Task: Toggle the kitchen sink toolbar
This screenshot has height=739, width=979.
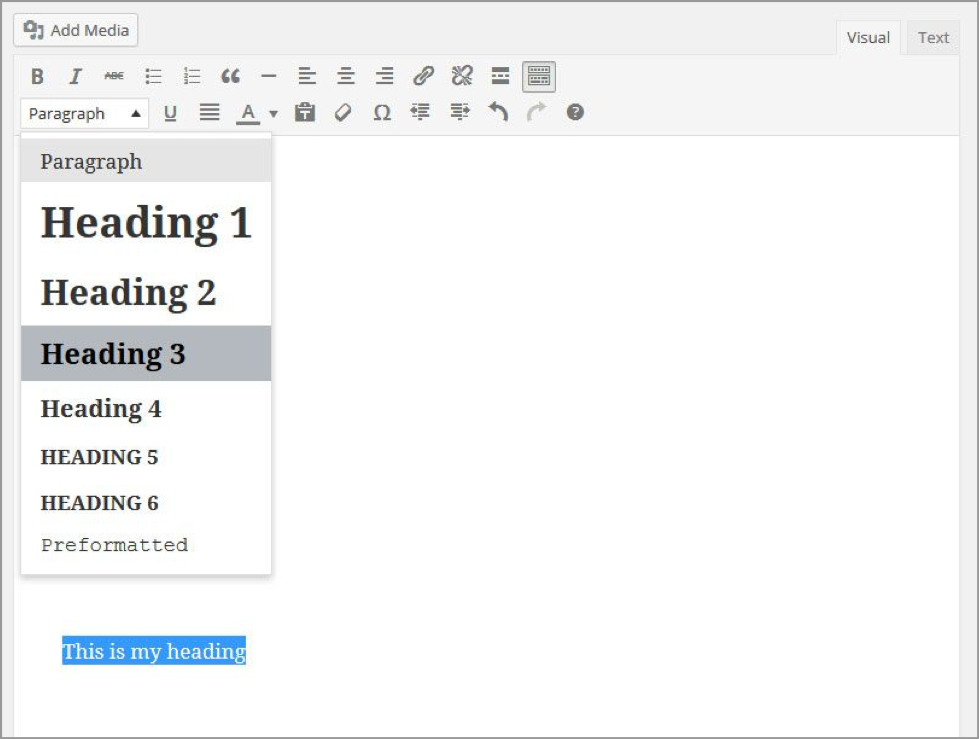Action: (x=537, y=75)
